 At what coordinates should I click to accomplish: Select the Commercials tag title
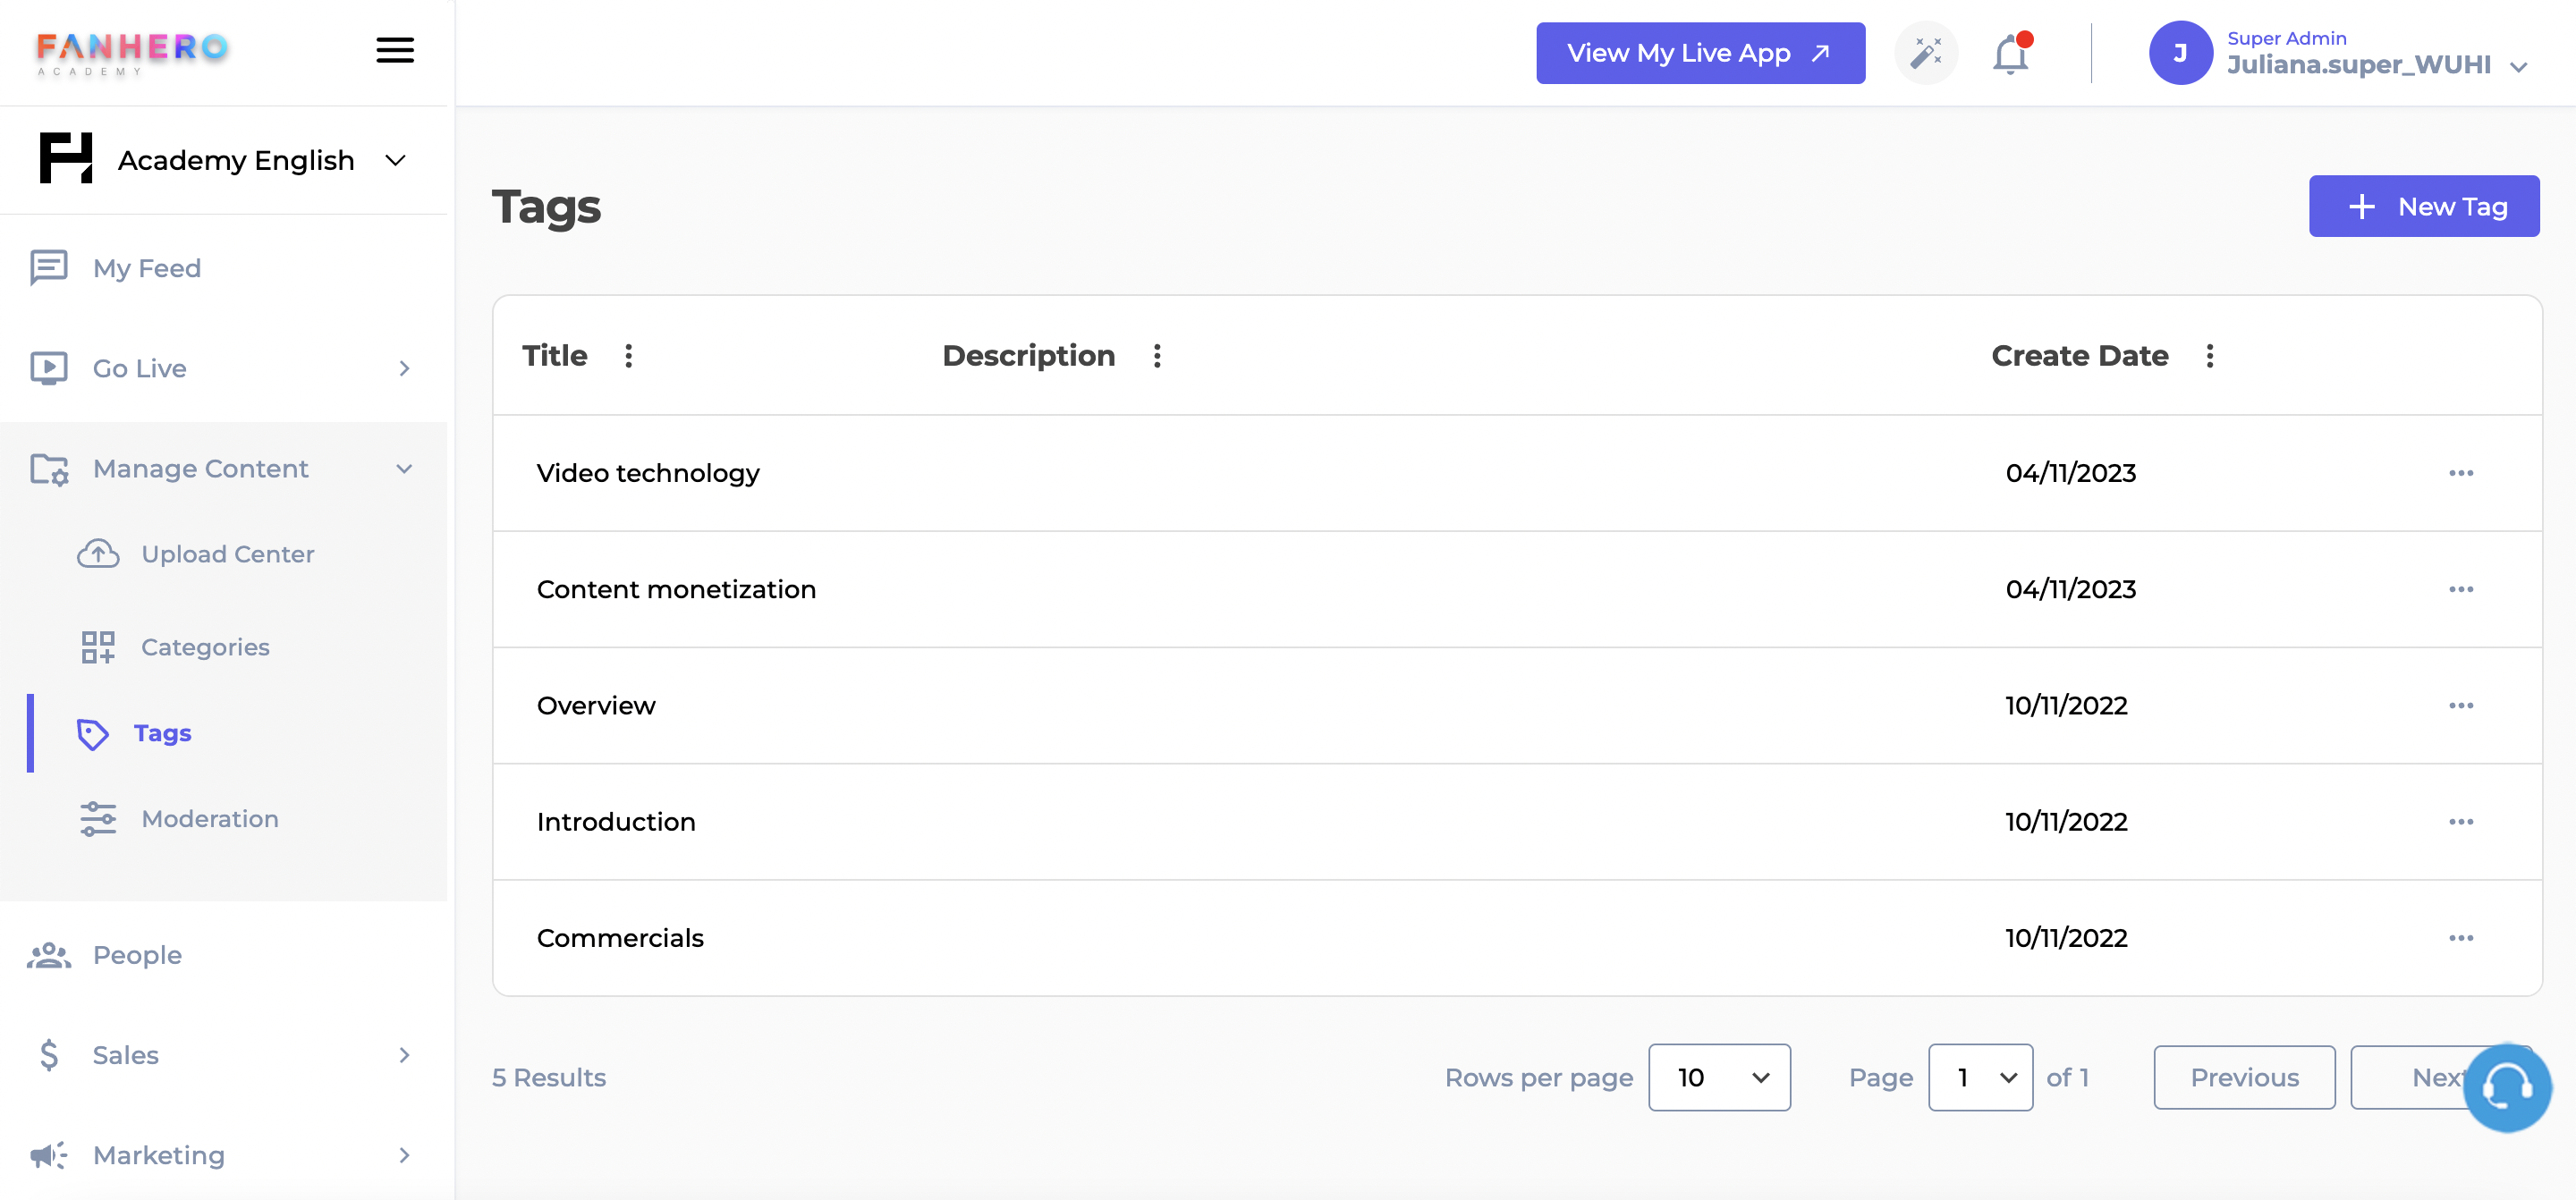click(x=620, y=936)
